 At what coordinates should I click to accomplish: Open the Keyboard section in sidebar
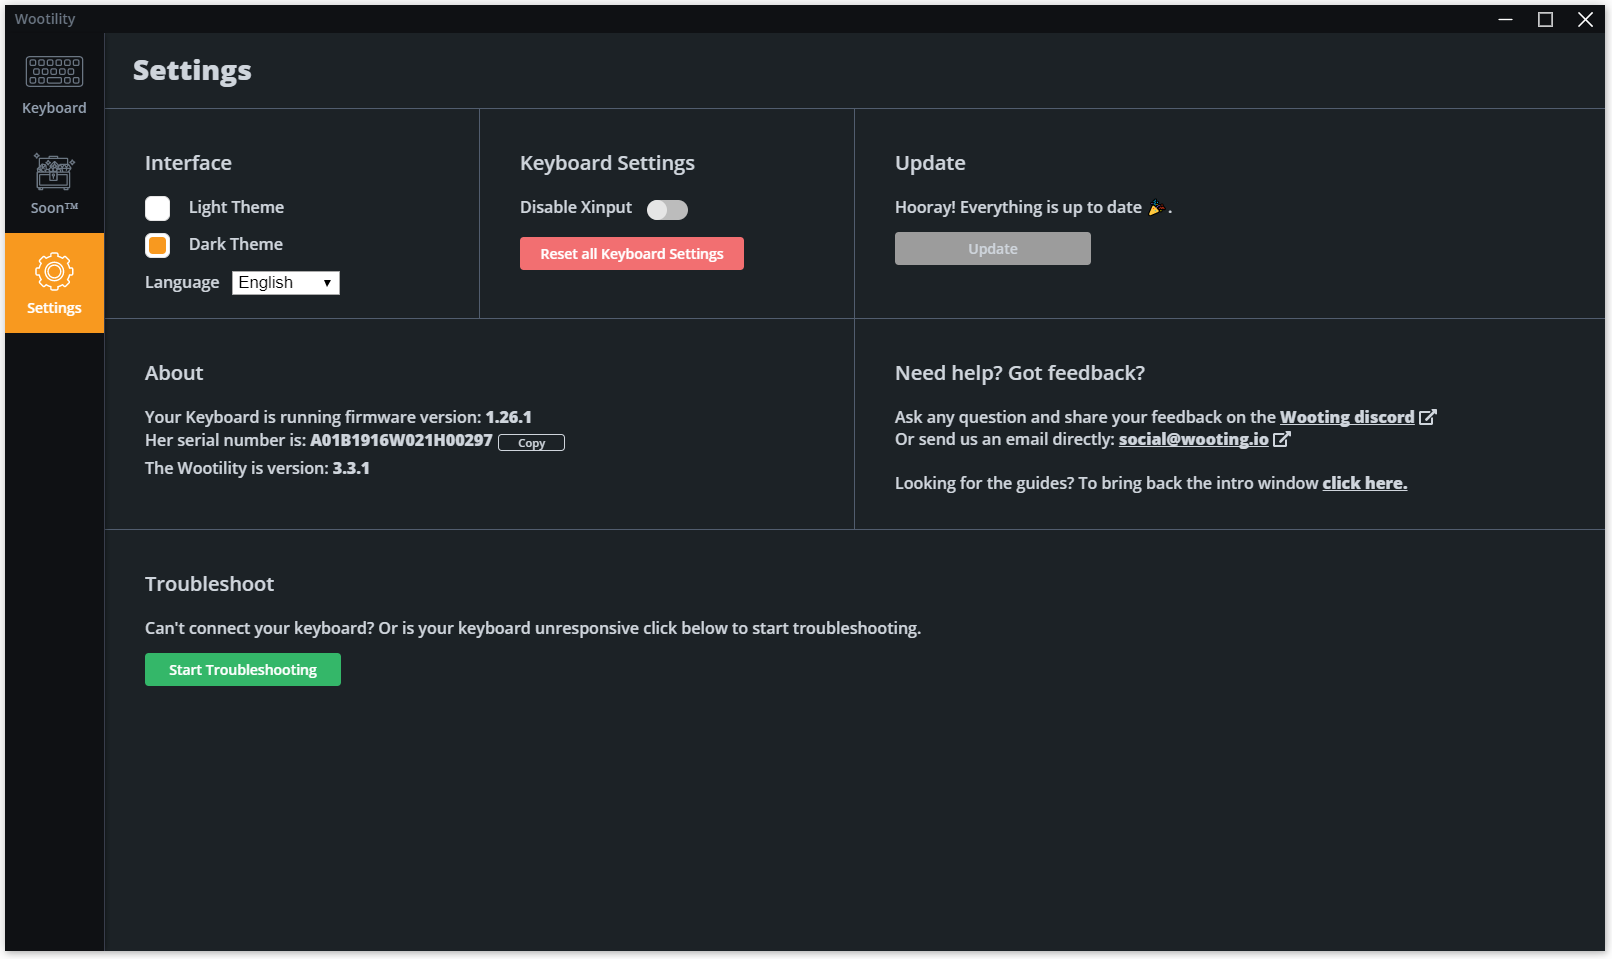tap(54, 84)
